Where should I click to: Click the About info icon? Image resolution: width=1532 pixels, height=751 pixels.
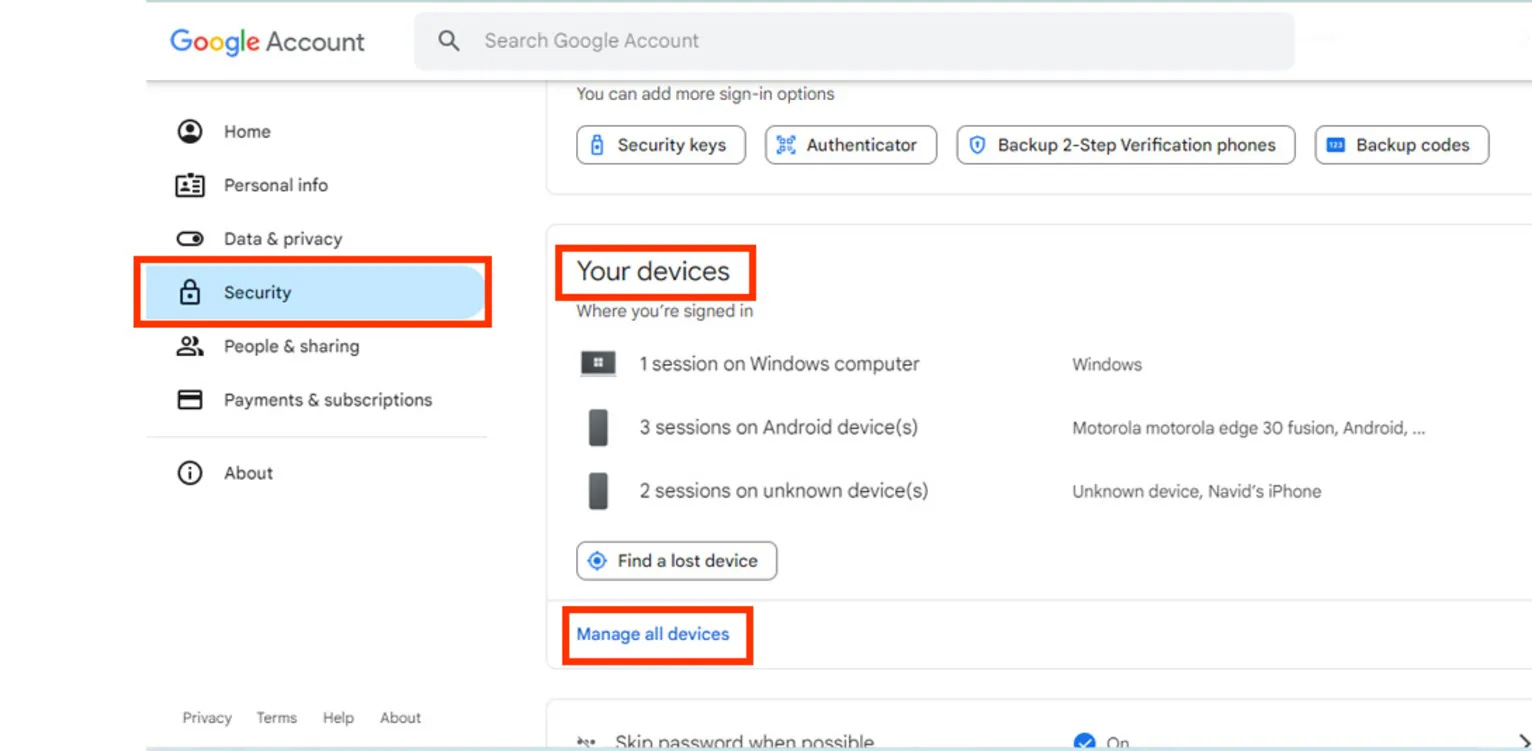coord(190,473)
